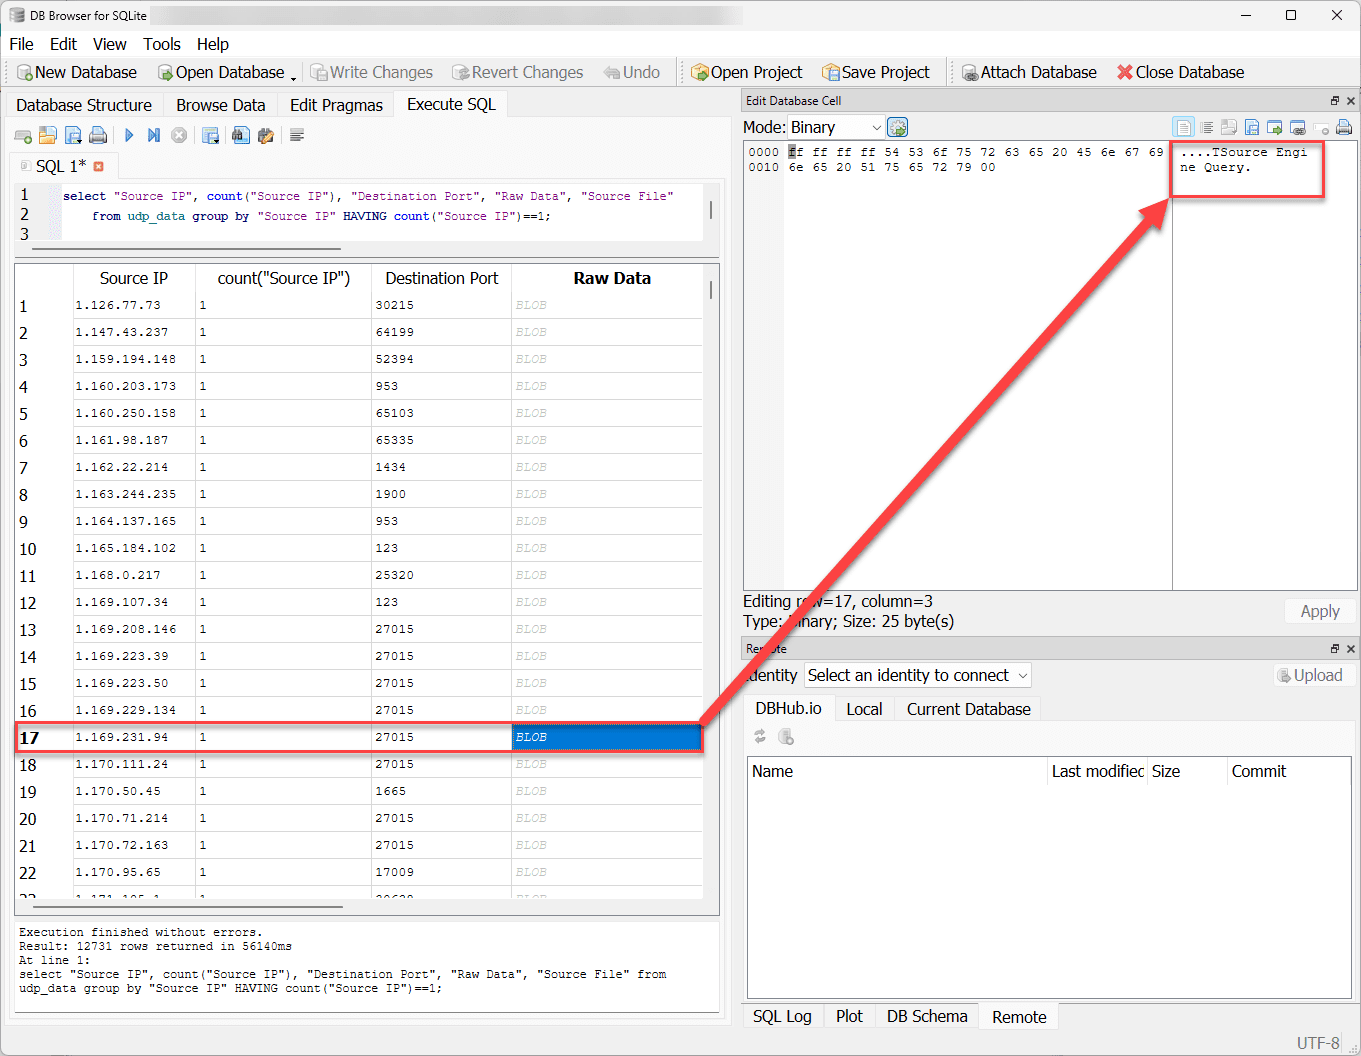Open a new SQL tab icon
Image resolution: width=1361 pixels, height=1056 pixels.
coord(23,136)
